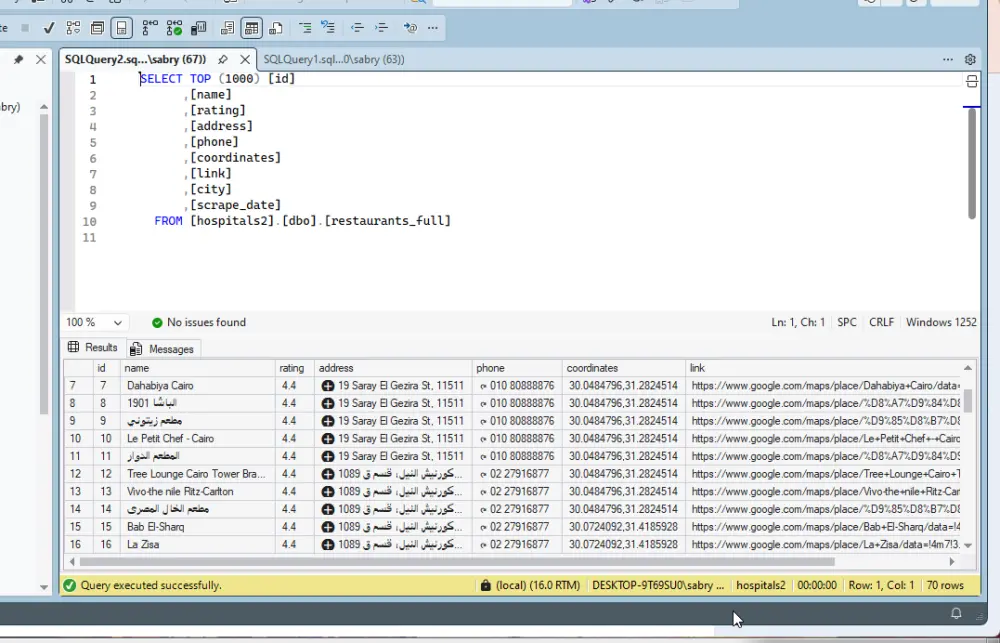The width and height of the screenshot is (1000, 643).
Task: Click the Windows 1252 encoding indicator
Action: [941, 323]
